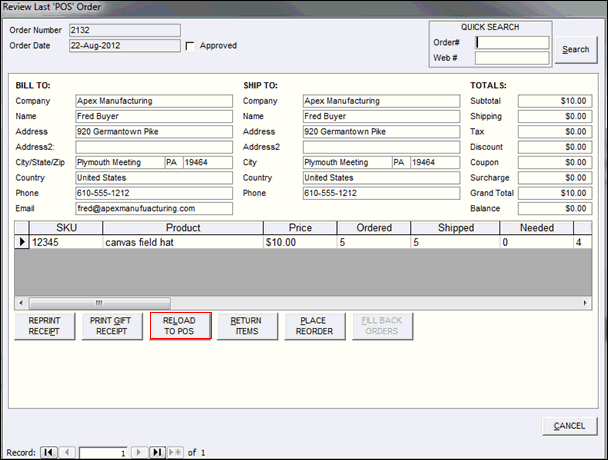Toggle the Approved checkbox

pyautogui.click(x=190, y=46)
